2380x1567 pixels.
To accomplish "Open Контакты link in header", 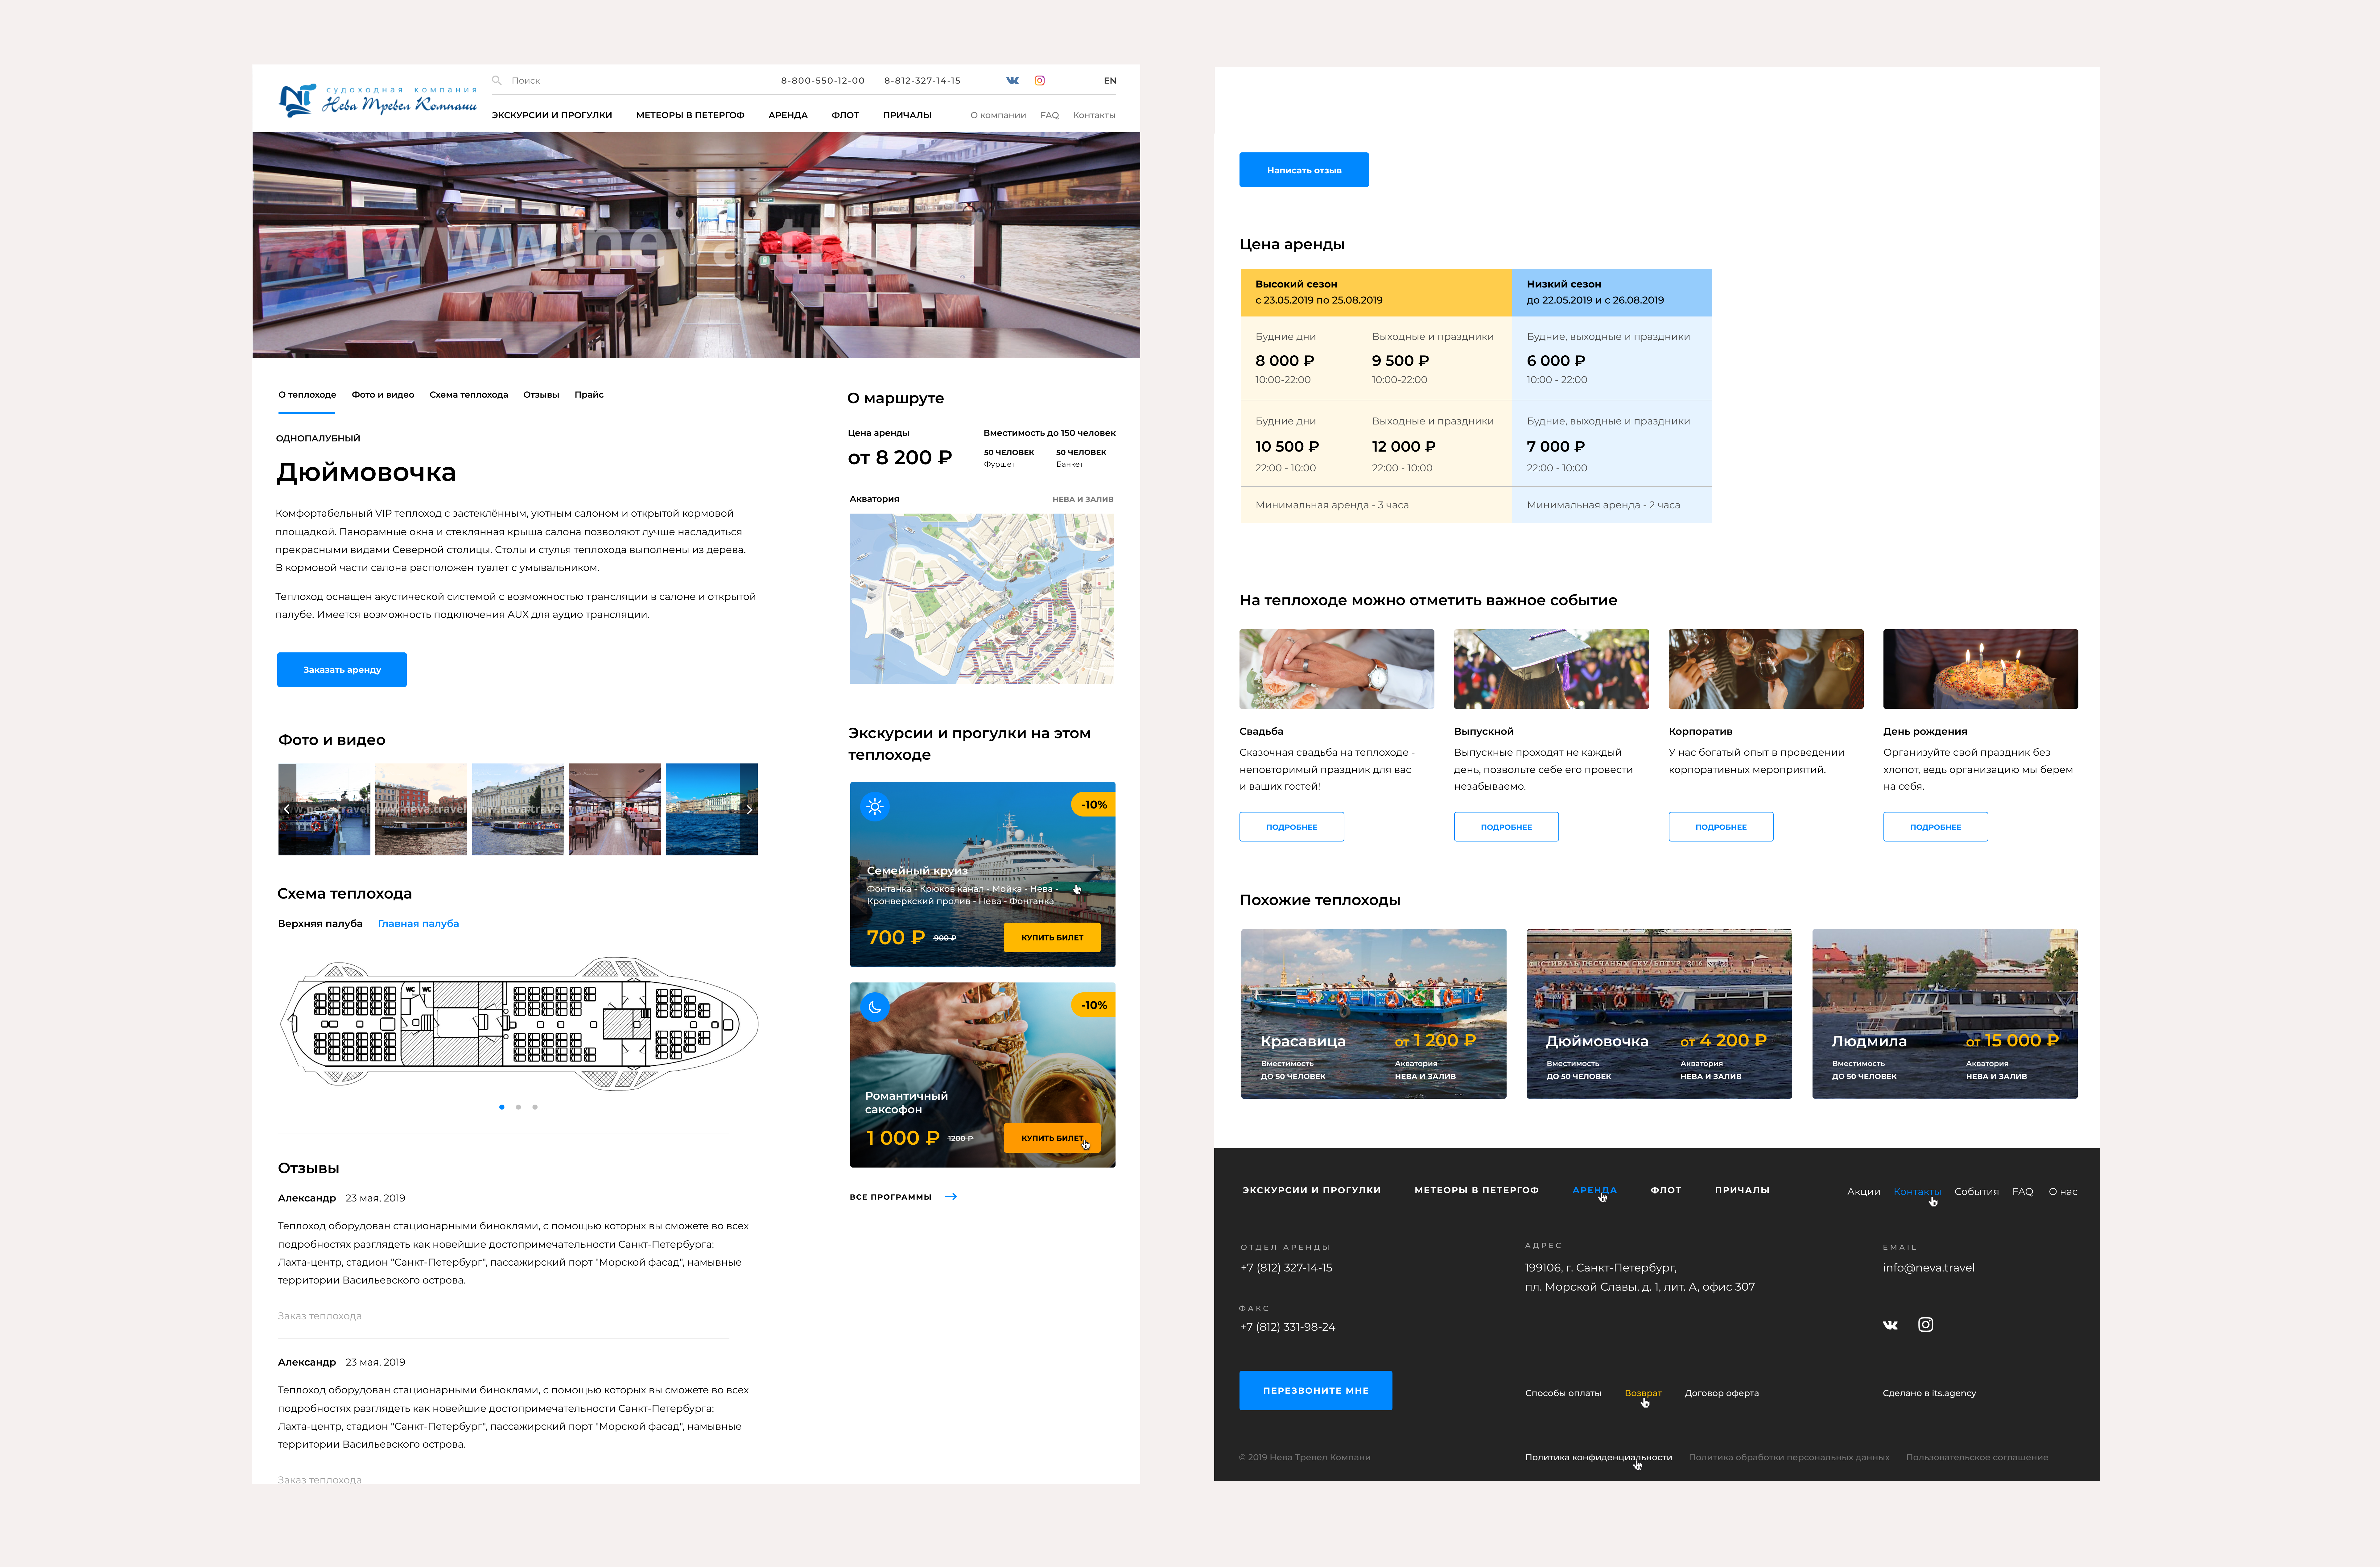I will 1094,115.
